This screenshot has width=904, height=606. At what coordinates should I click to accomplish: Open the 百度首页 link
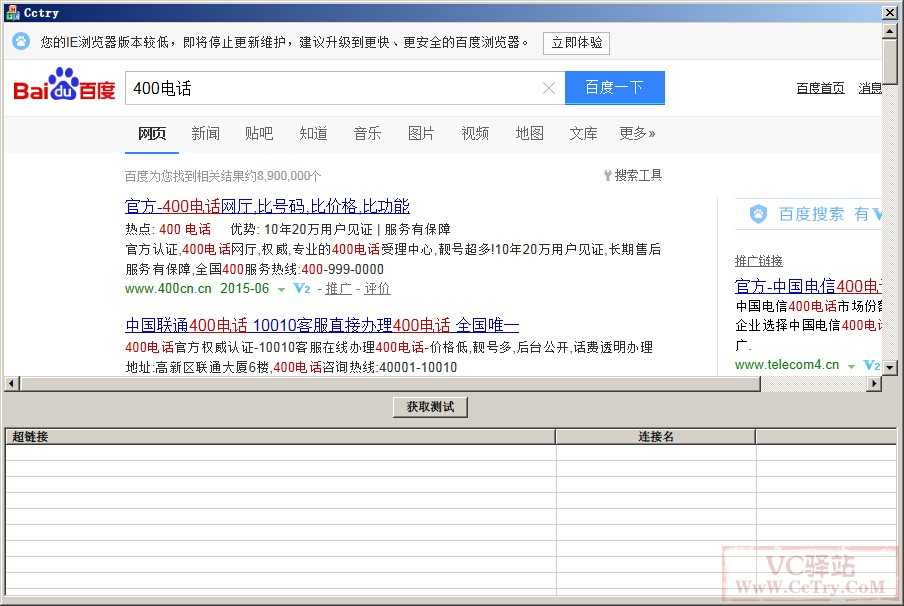click(x=820, y=88)
